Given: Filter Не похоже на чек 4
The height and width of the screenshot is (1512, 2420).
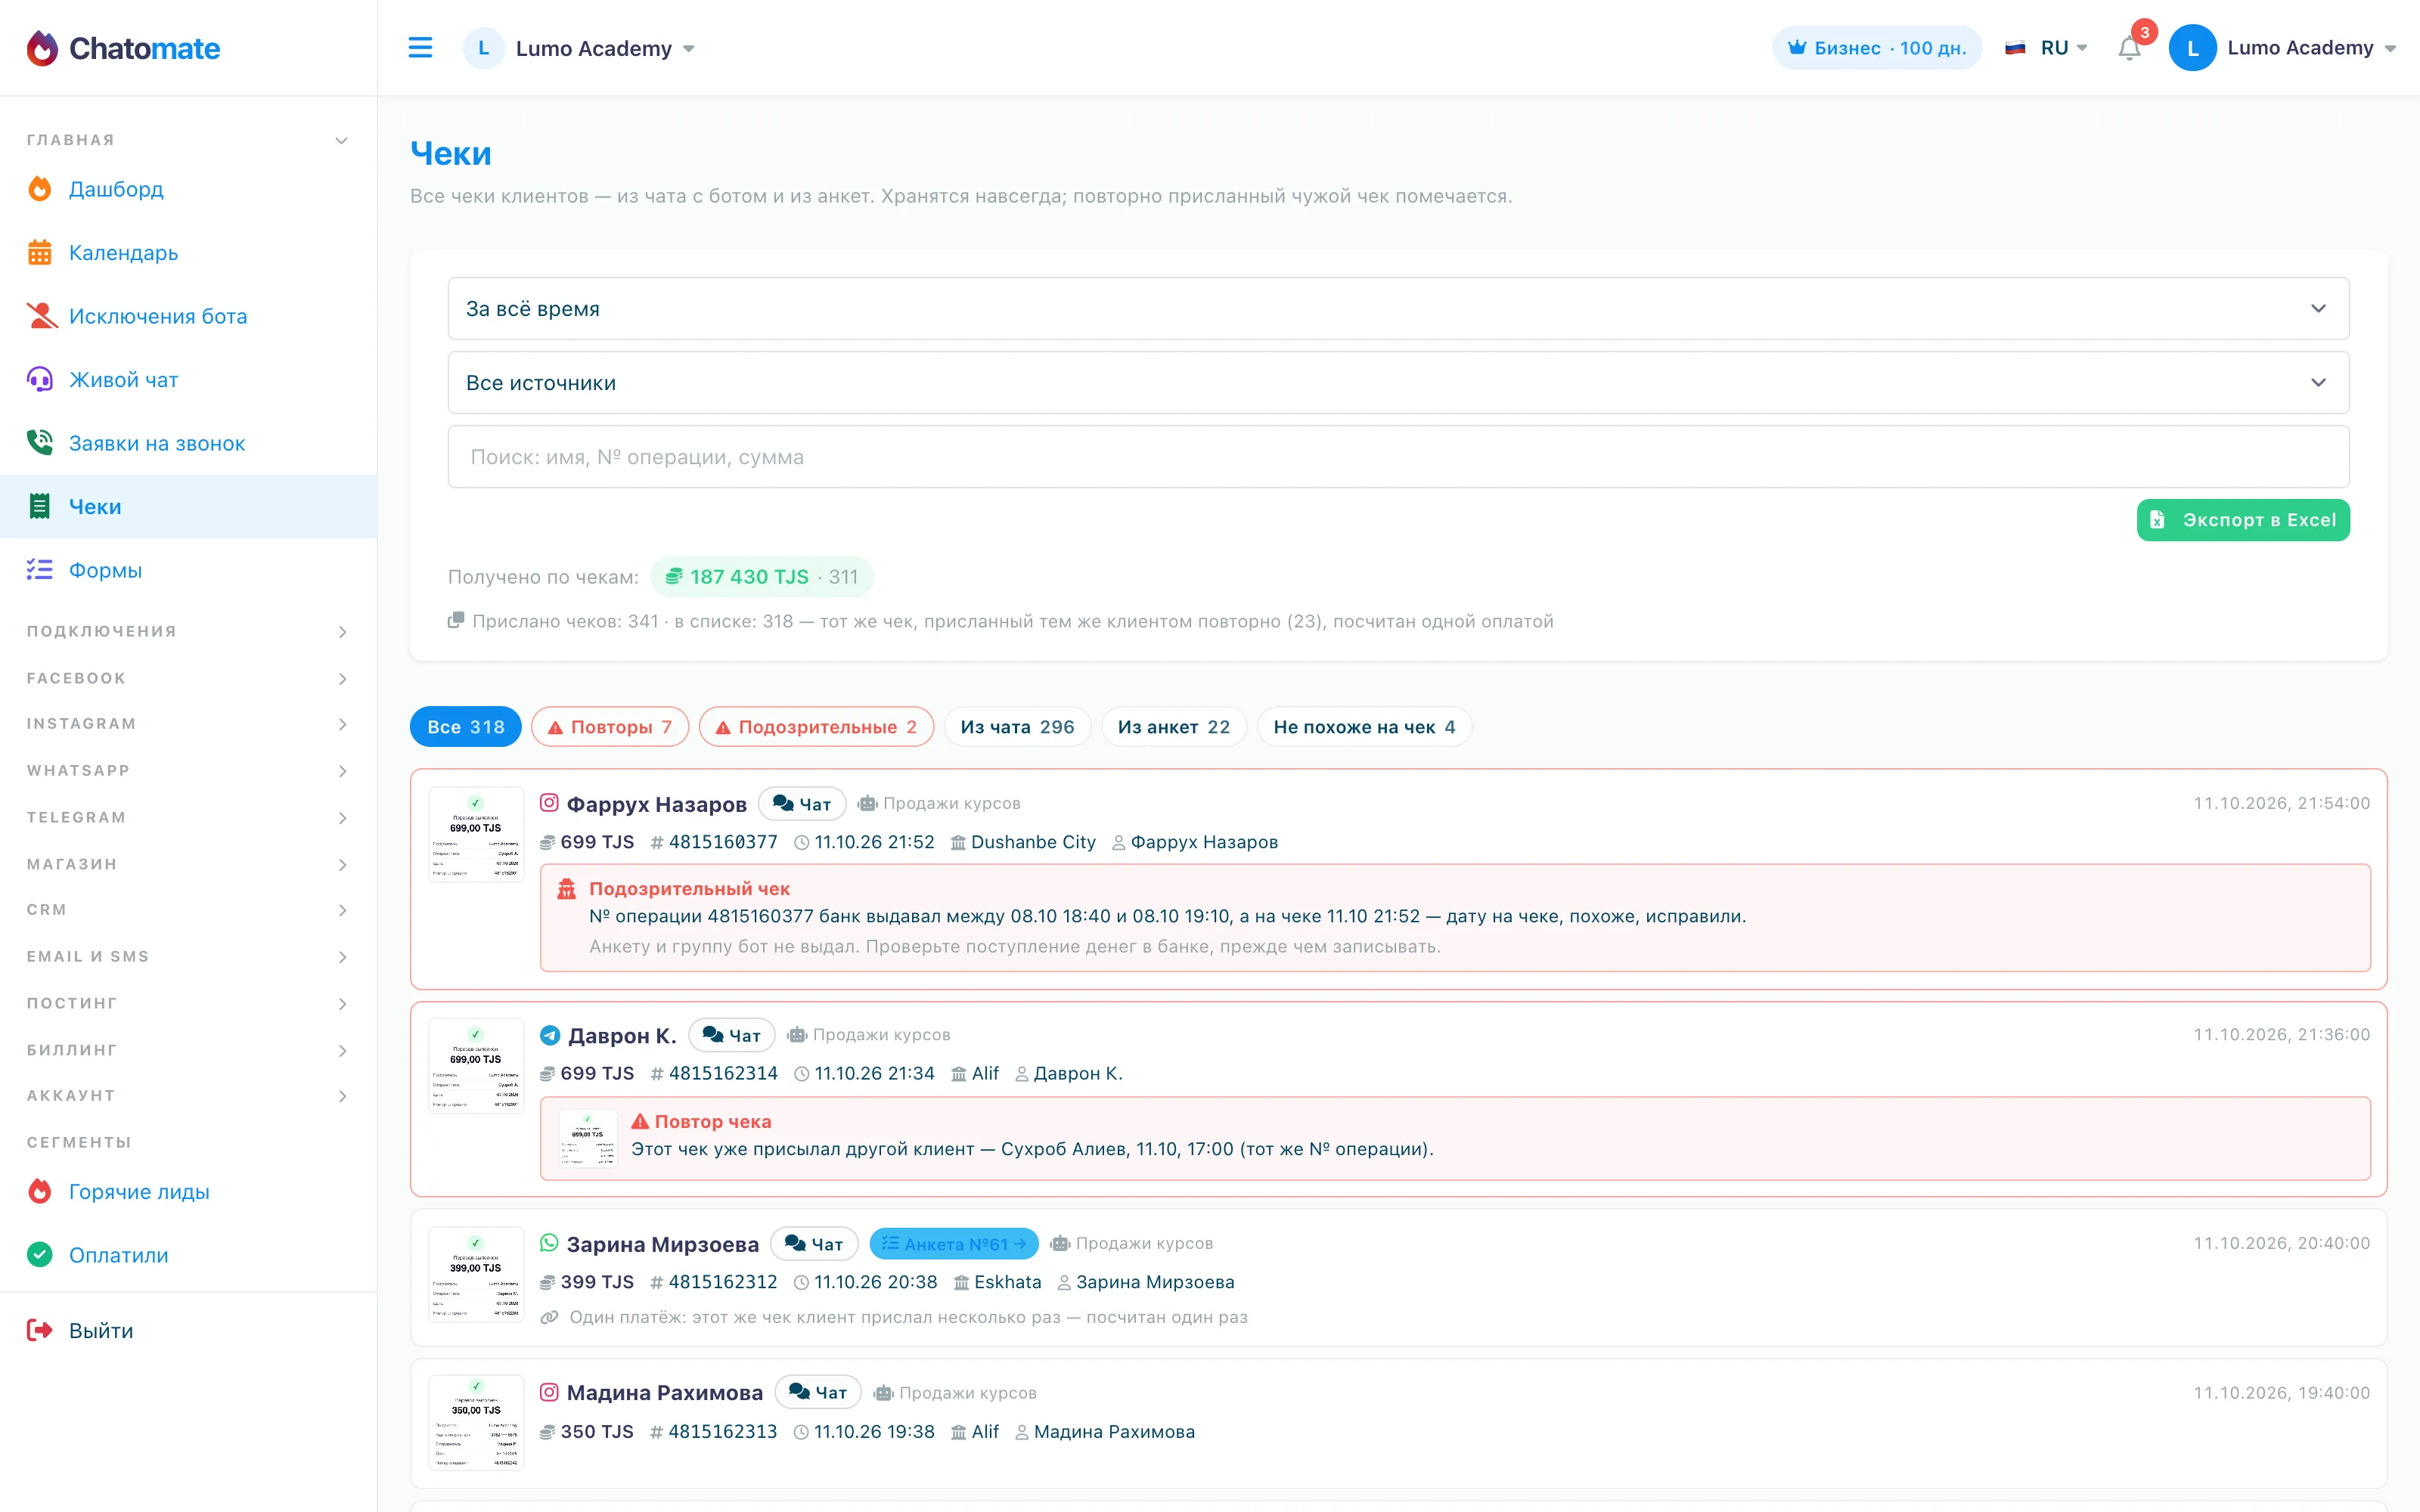Looking at the screenshot, I should (x=1364, y=727).
